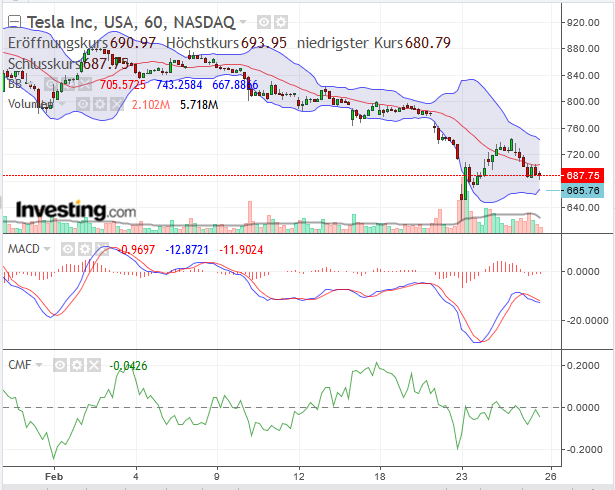Click Volumen average value 5.718M

[199, 105]
